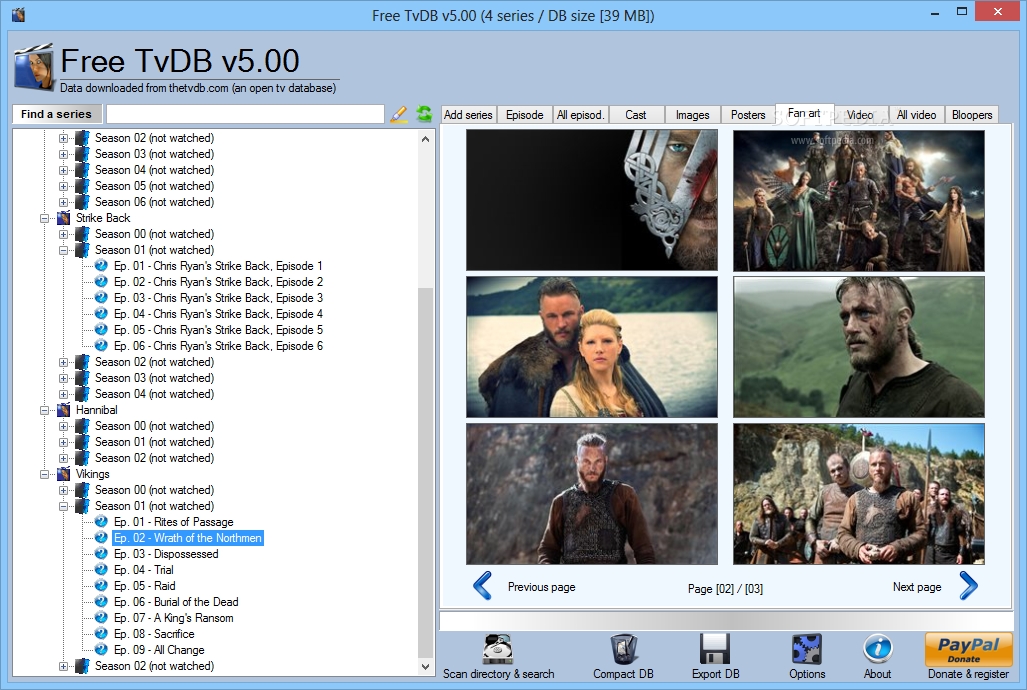Click the tree scrollbar down arrow
The height and width of the screenshot is (690, 1027).
426,667
